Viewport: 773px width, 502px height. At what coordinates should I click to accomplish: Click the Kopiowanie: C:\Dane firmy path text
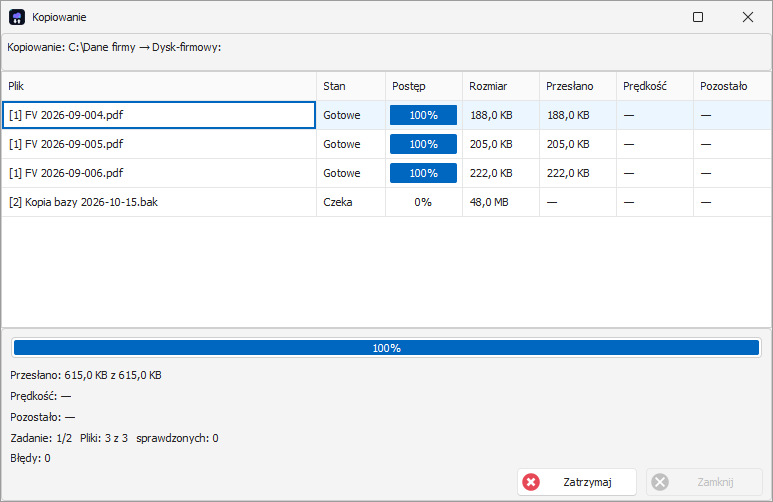(x=114, y=47)
